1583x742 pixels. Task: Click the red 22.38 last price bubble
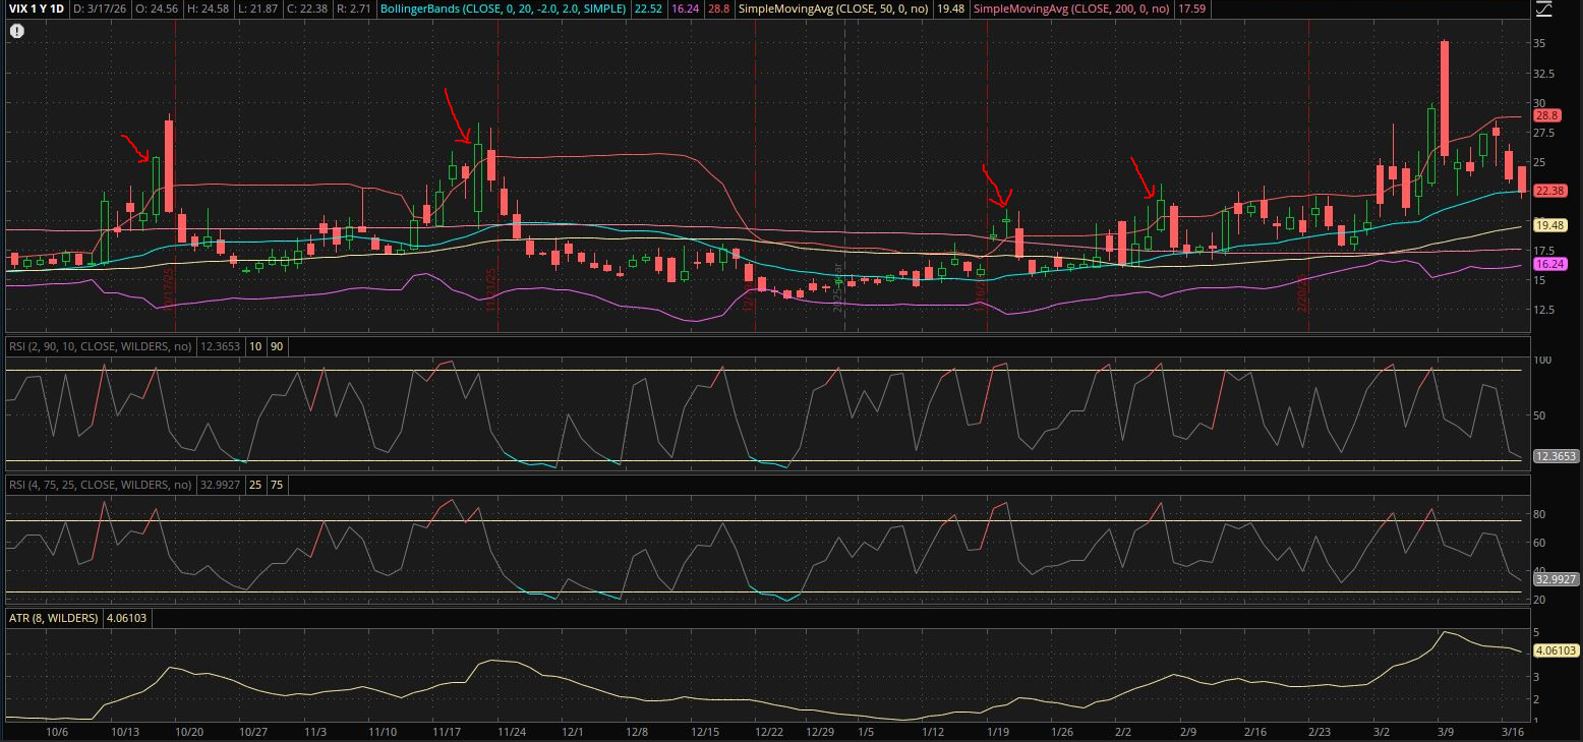tap(1549, 191)
